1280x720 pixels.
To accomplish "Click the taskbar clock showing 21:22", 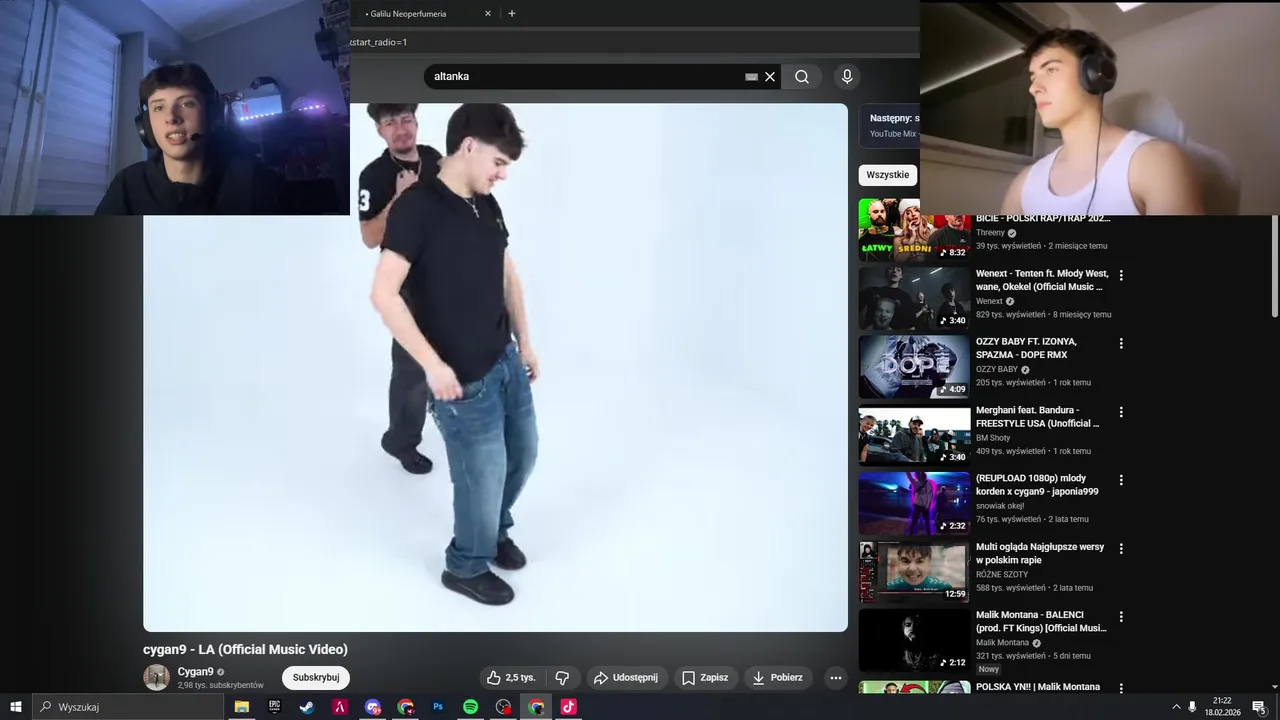I will (1221, 707).
